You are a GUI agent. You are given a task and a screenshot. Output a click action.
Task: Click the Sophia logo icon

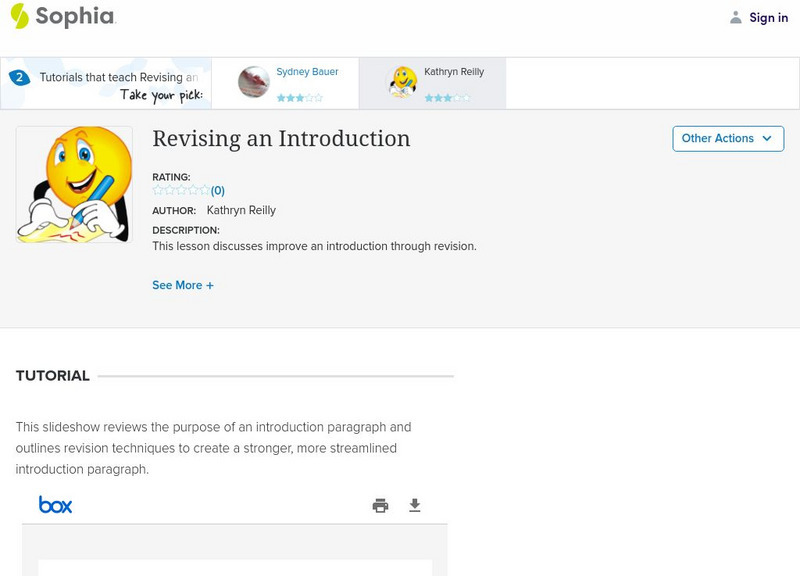(19, 16)
